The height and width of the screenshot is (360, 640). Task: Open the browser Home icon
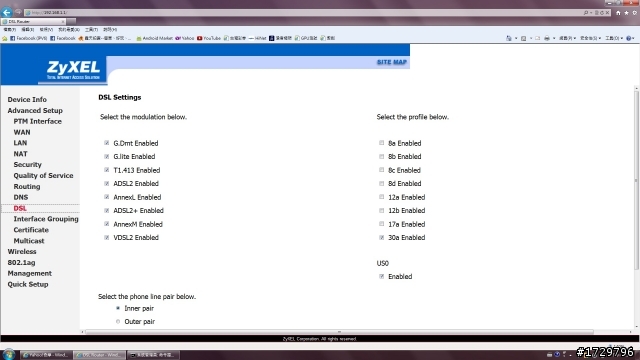618,13
